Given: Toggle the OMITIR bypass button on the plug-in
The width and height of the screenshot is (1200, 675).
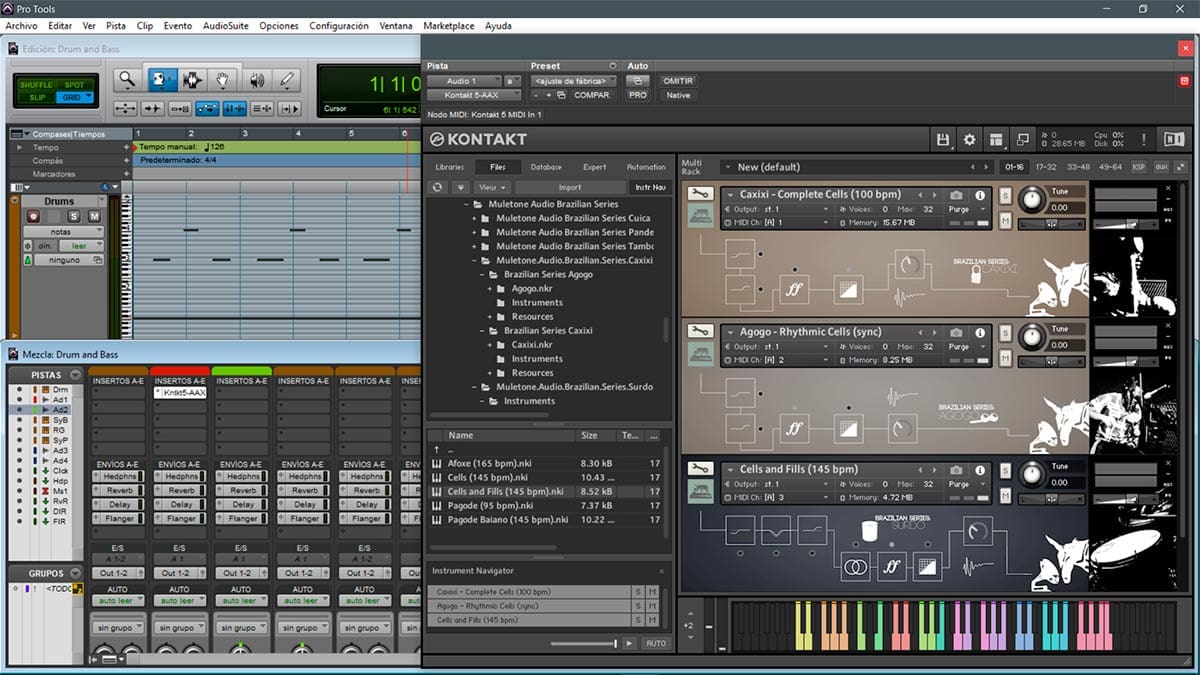Looking at the screenshot, I should point(678,81).
